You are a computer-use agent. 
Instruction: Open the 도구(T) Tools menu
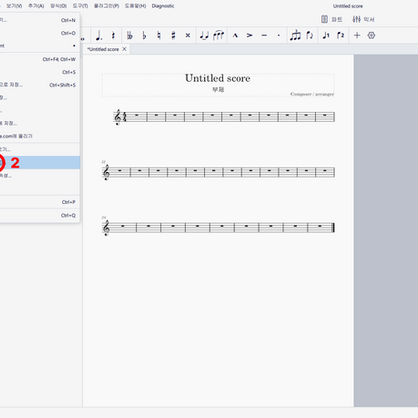(x=80, y=6)
